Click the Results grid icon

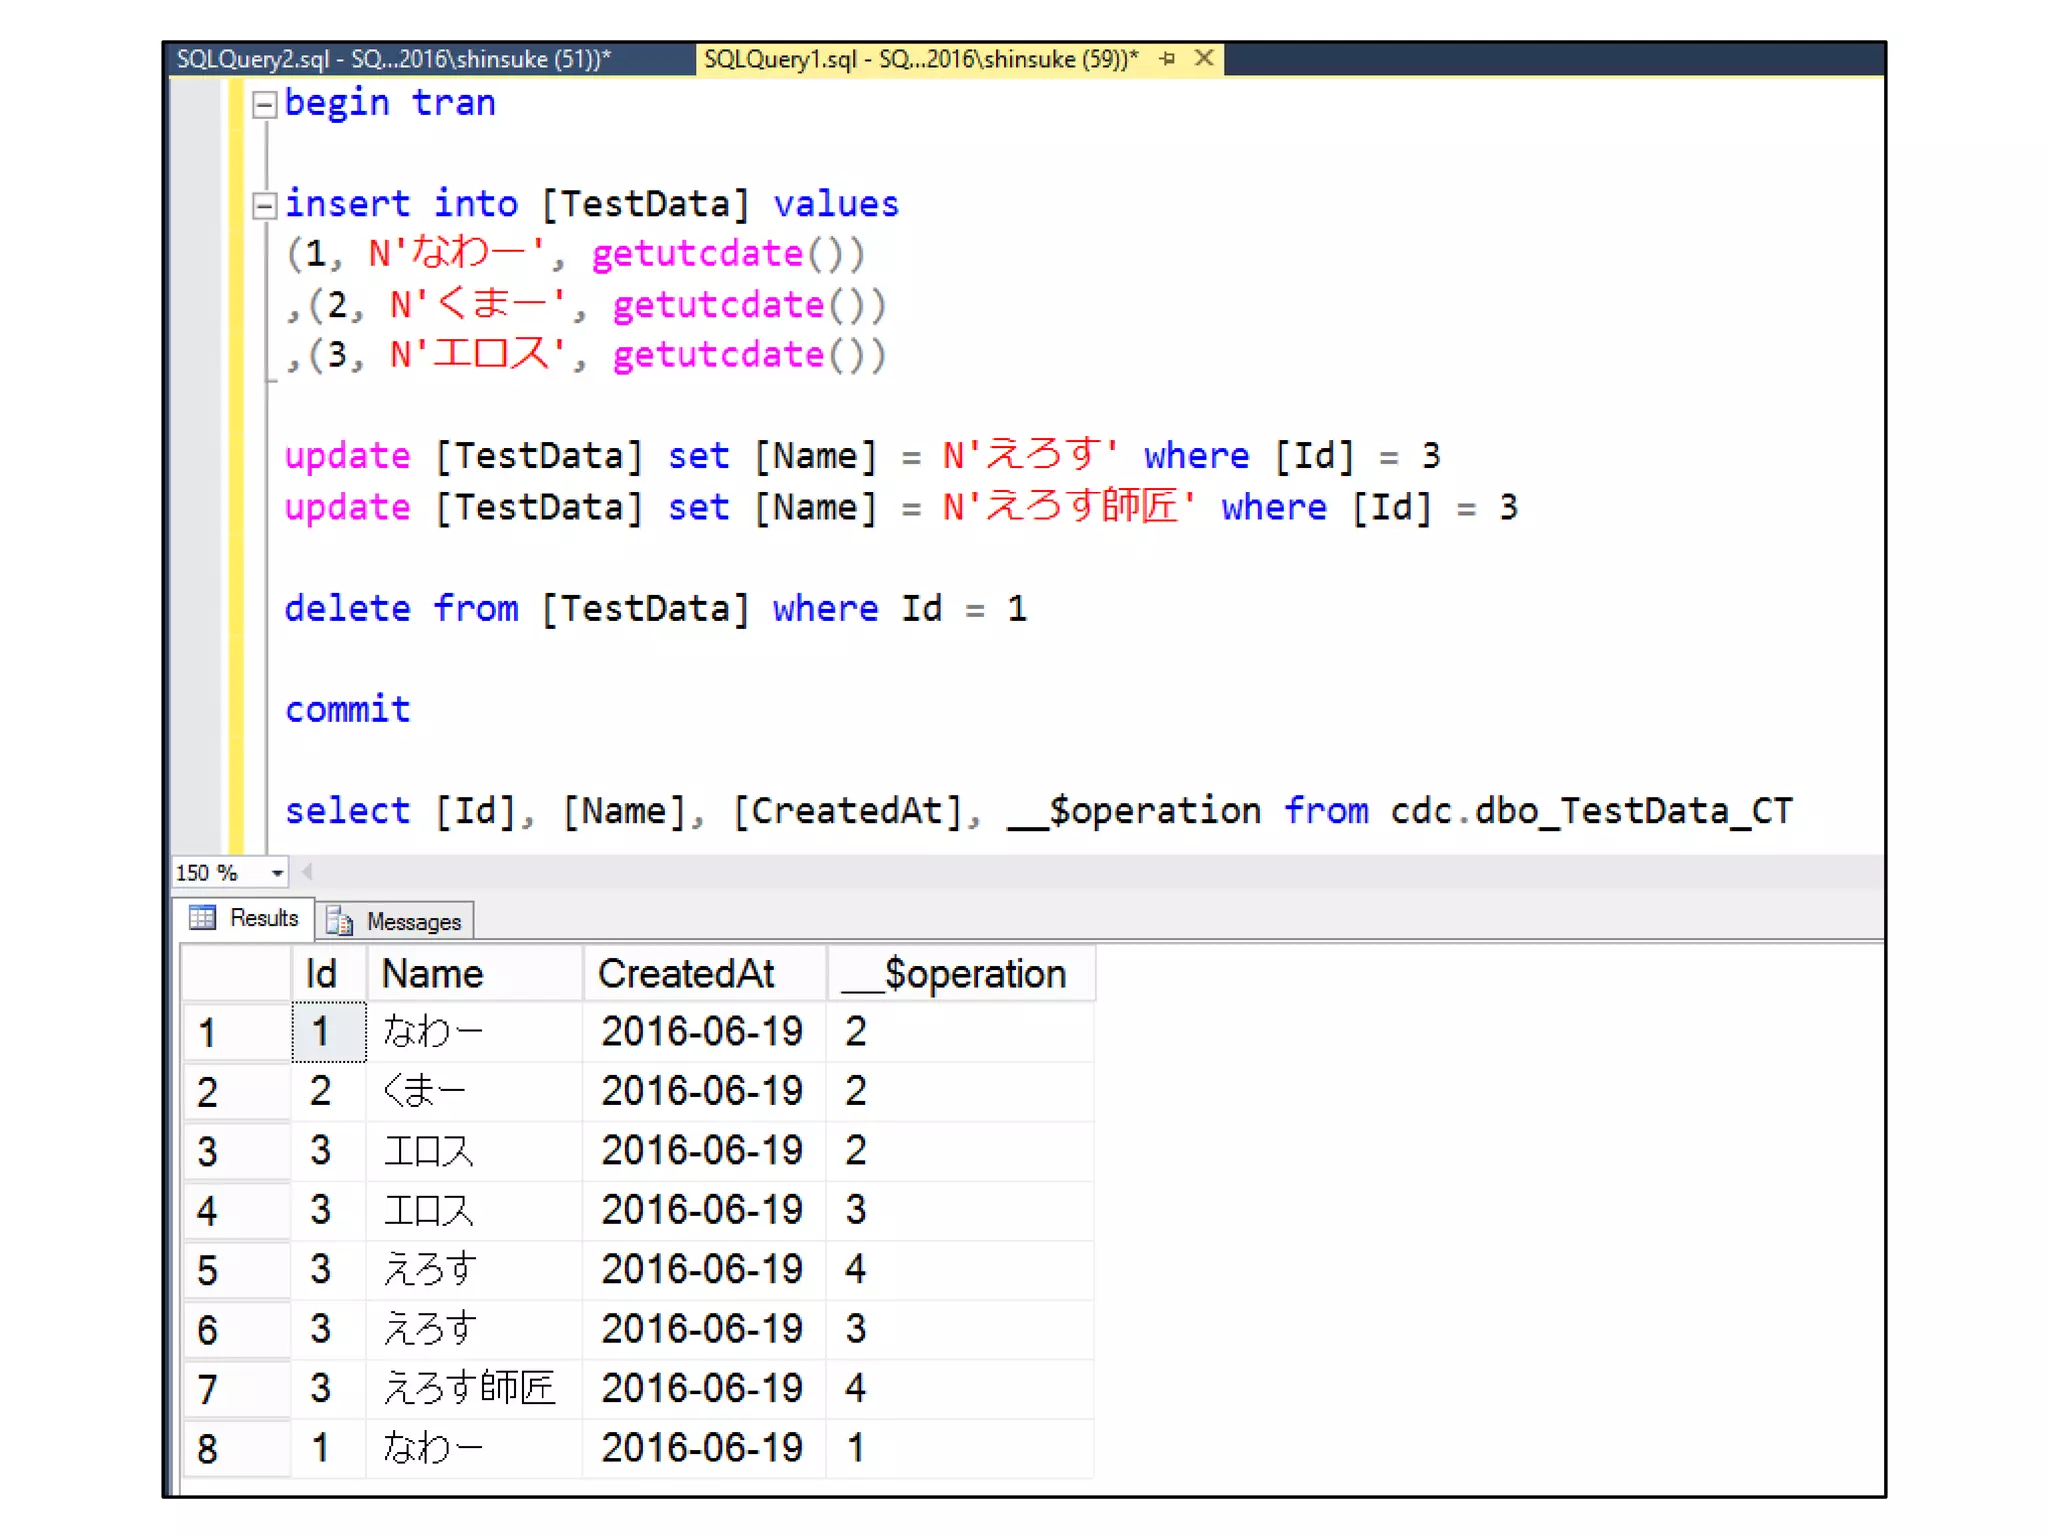202,918
